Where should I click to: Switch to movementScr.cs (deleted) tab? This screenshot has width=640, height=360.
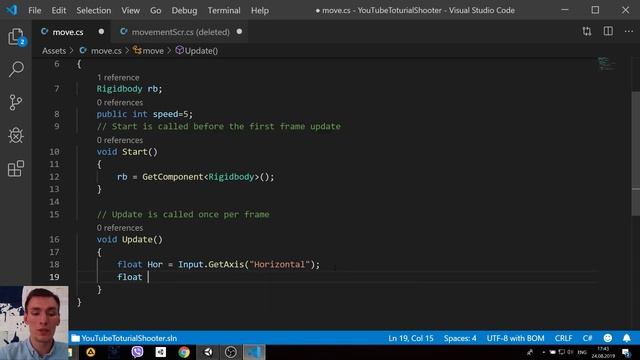click(180, 32)
